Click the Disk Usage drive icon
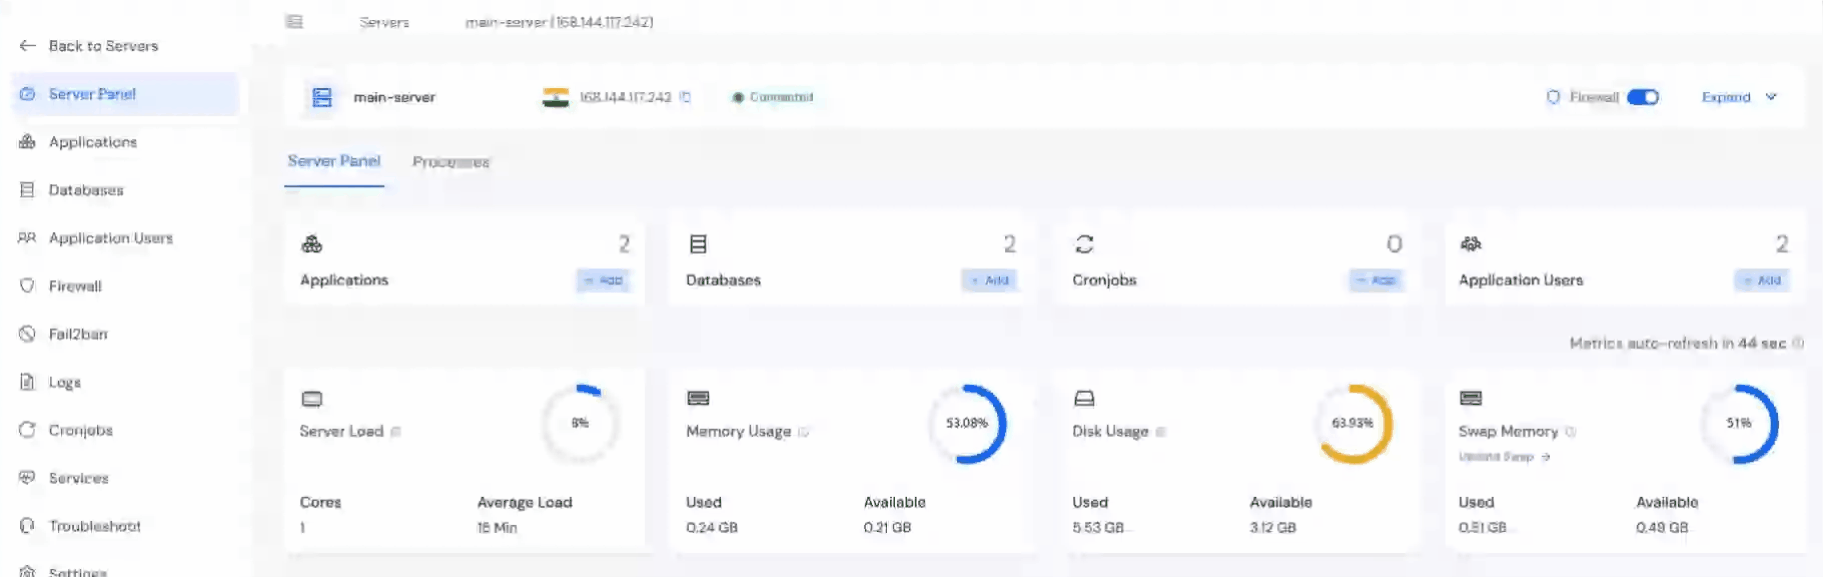Screen dimensions: 1823x577 click(1084, 398)
